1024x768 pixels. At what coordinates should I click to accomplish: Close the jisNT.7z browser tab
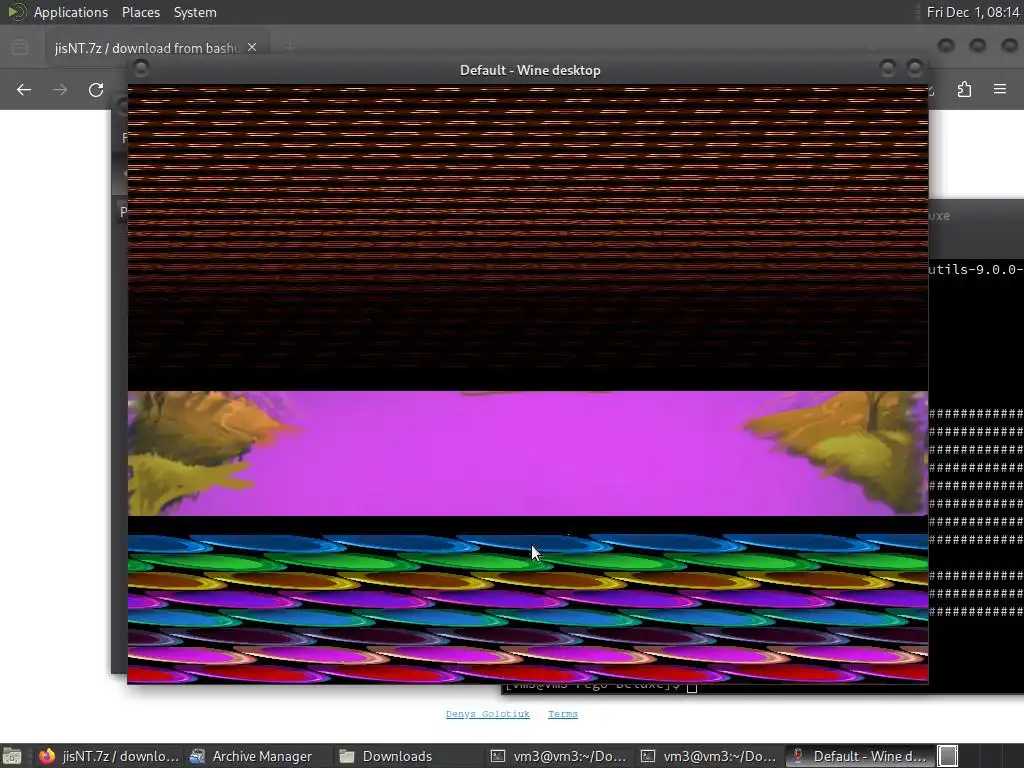[x=252, y=48]
